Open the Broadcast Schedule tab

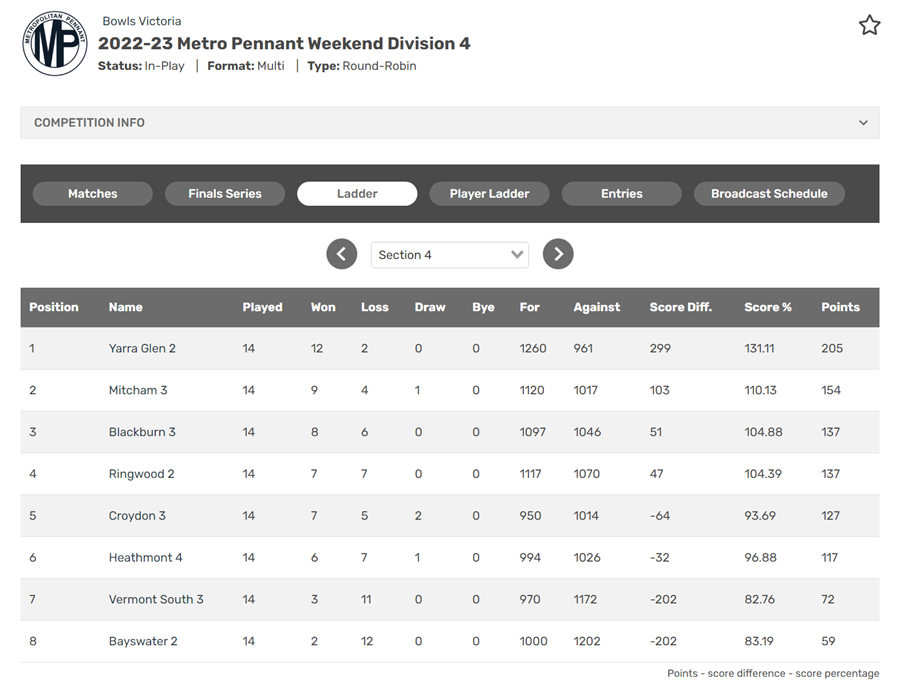point(769,194)
